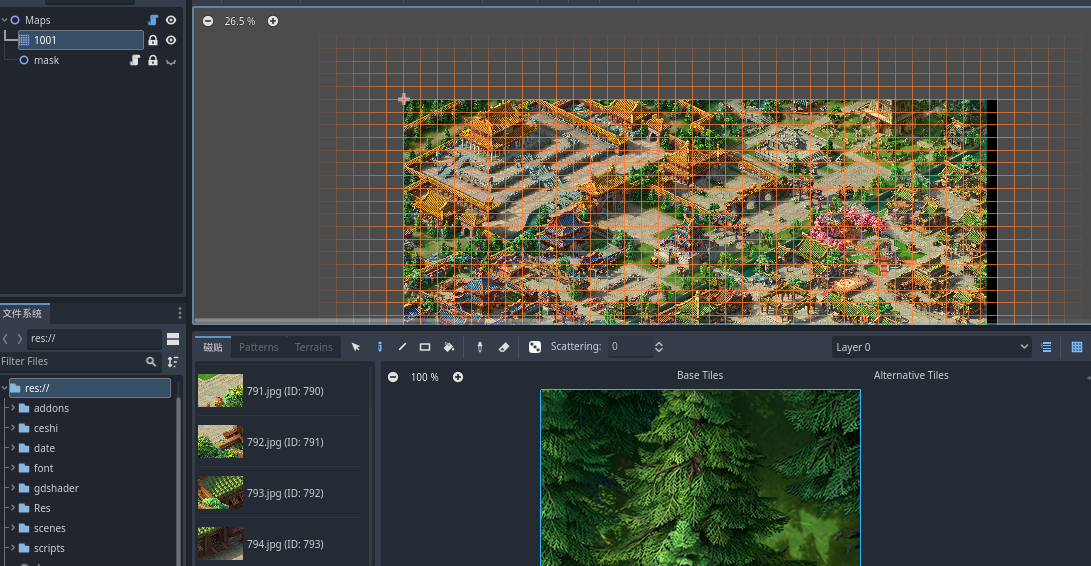Reset viewport zoom showing 26.5 %
The width and height of the screenshot is (1091, 566).
pyautogui.click(x=240, y=22)
